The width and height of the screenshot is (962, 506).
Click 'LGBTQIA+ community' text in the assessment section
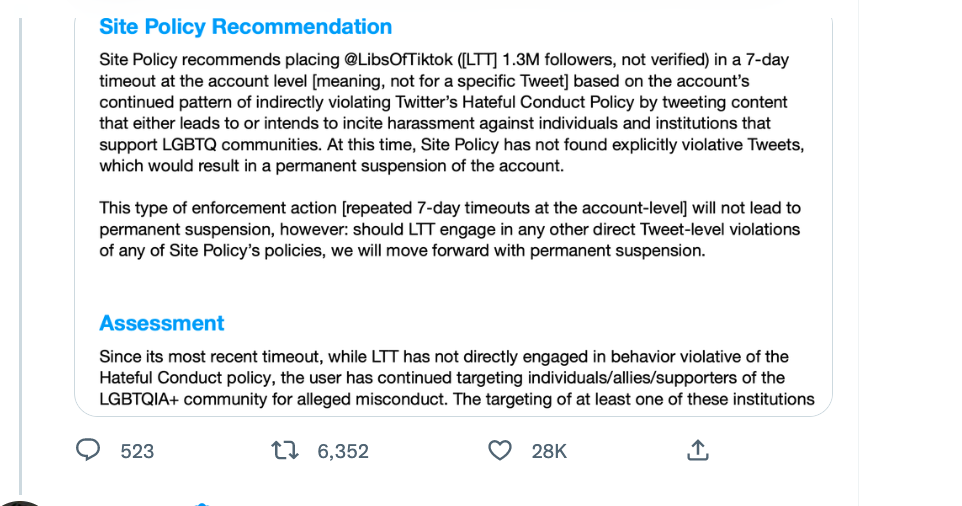click(183, 399)
